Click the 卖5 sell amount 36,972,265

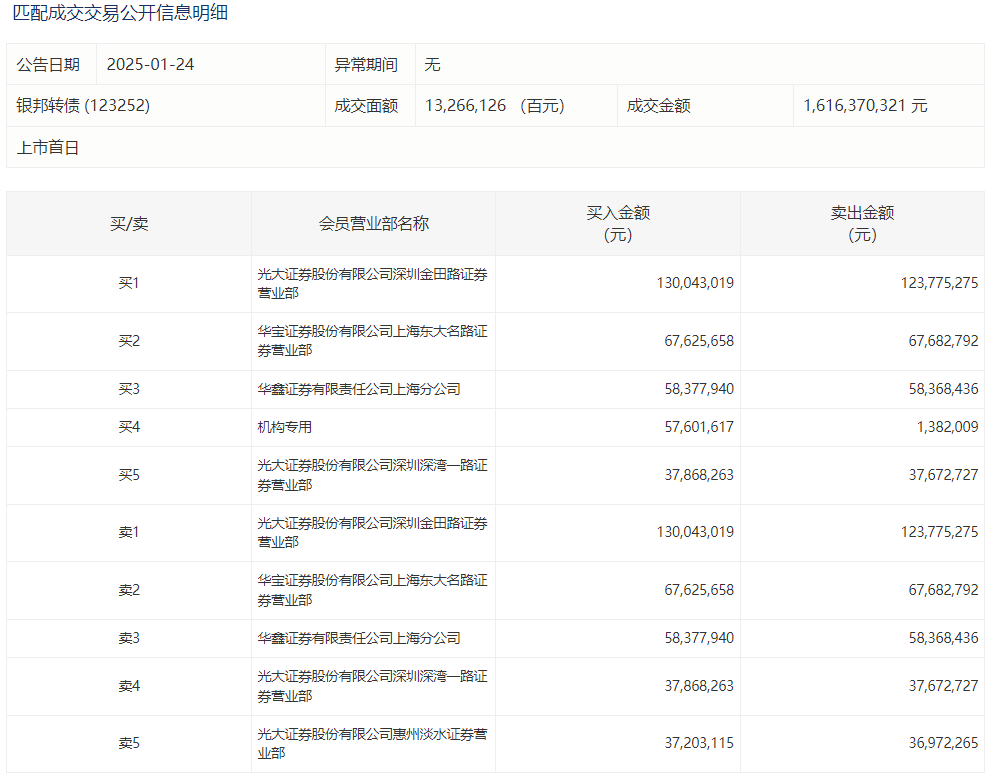point(943,743)
